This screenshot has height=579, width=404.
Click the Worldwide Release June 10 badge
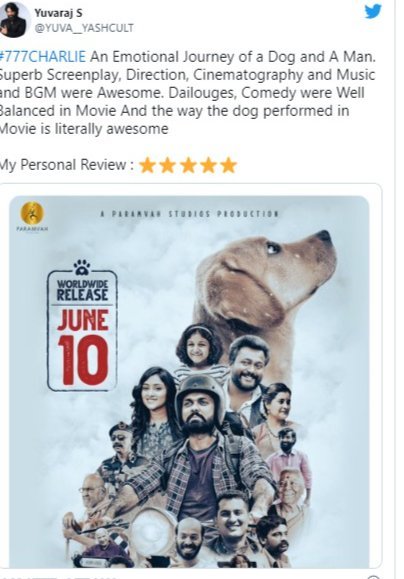click(82, 330)
